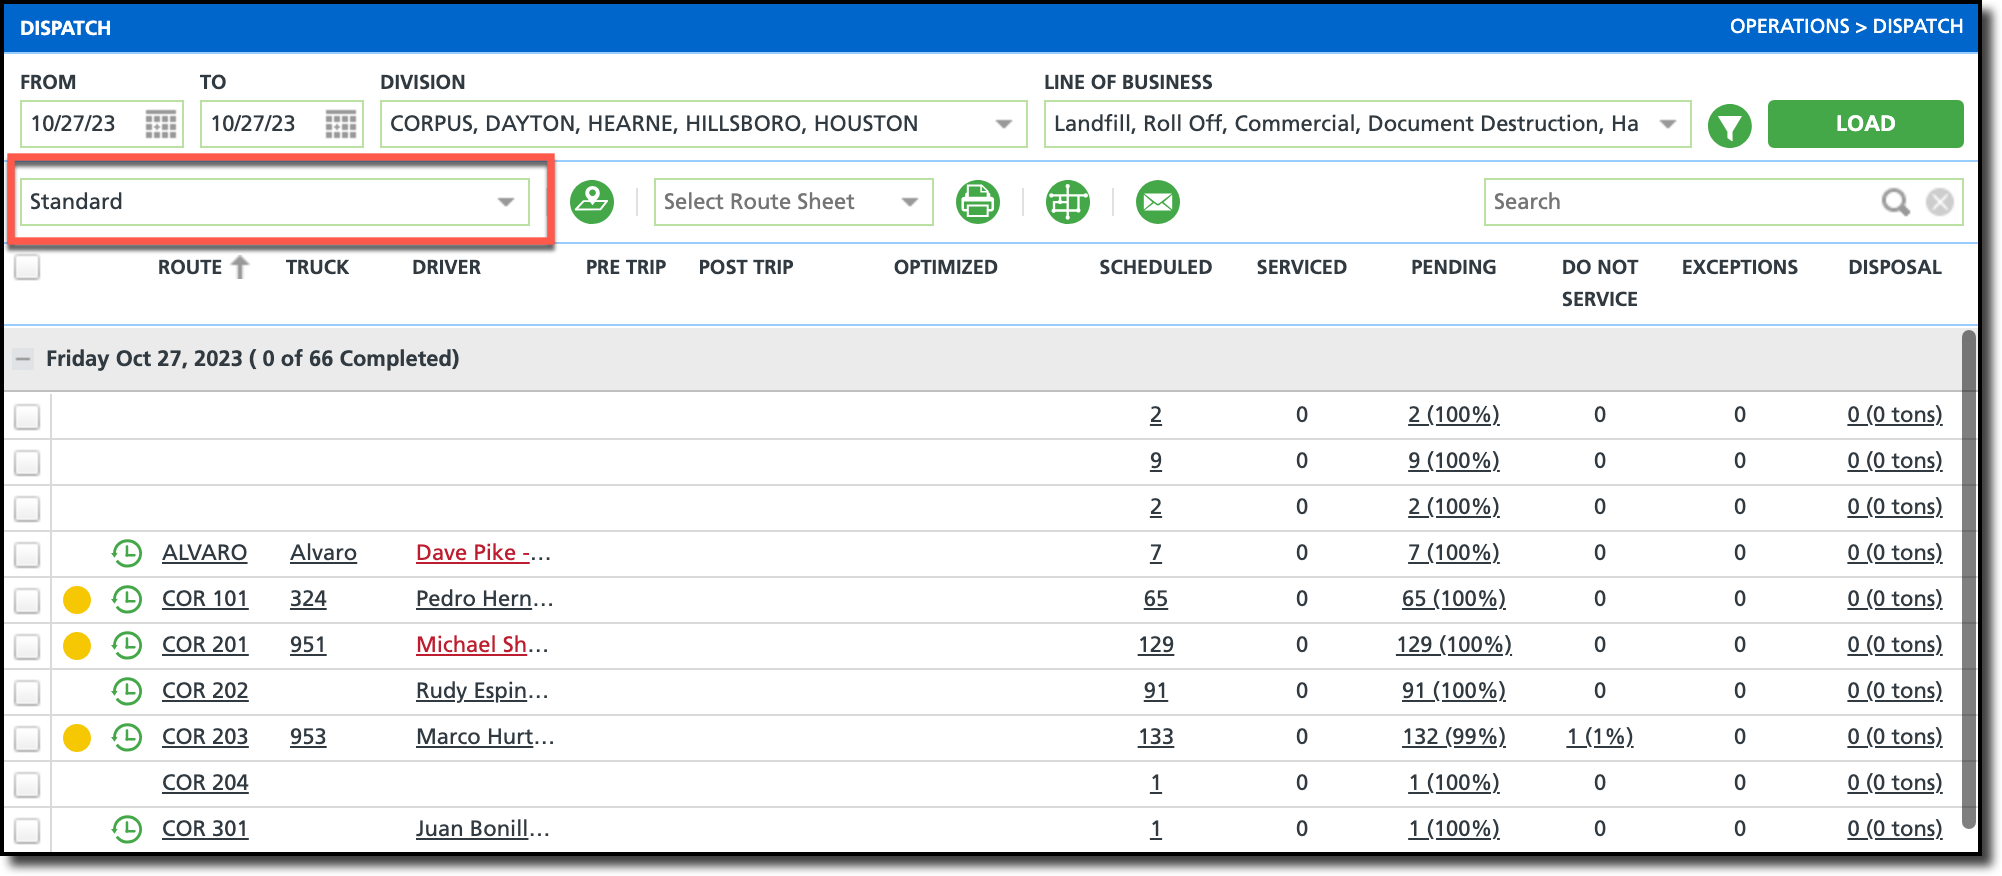Collapse the Friday Oct 27, 2023 group
Viewport: 2002px width, 876px height.
[x=24, y=358]
